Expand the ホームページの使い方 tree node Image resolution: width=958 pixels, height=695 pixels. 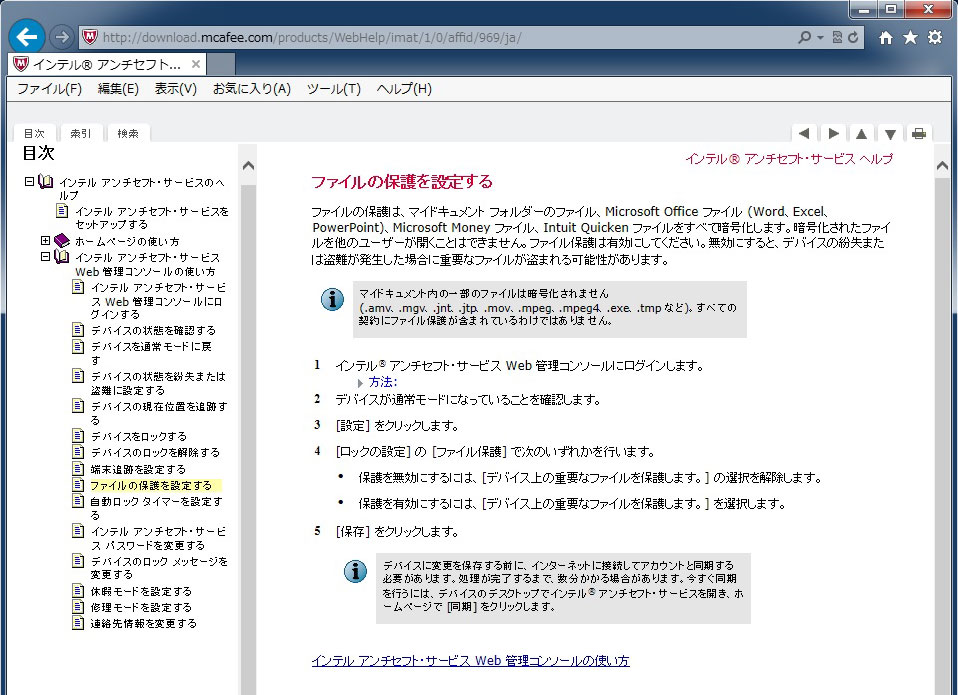[x=46, y=241]
